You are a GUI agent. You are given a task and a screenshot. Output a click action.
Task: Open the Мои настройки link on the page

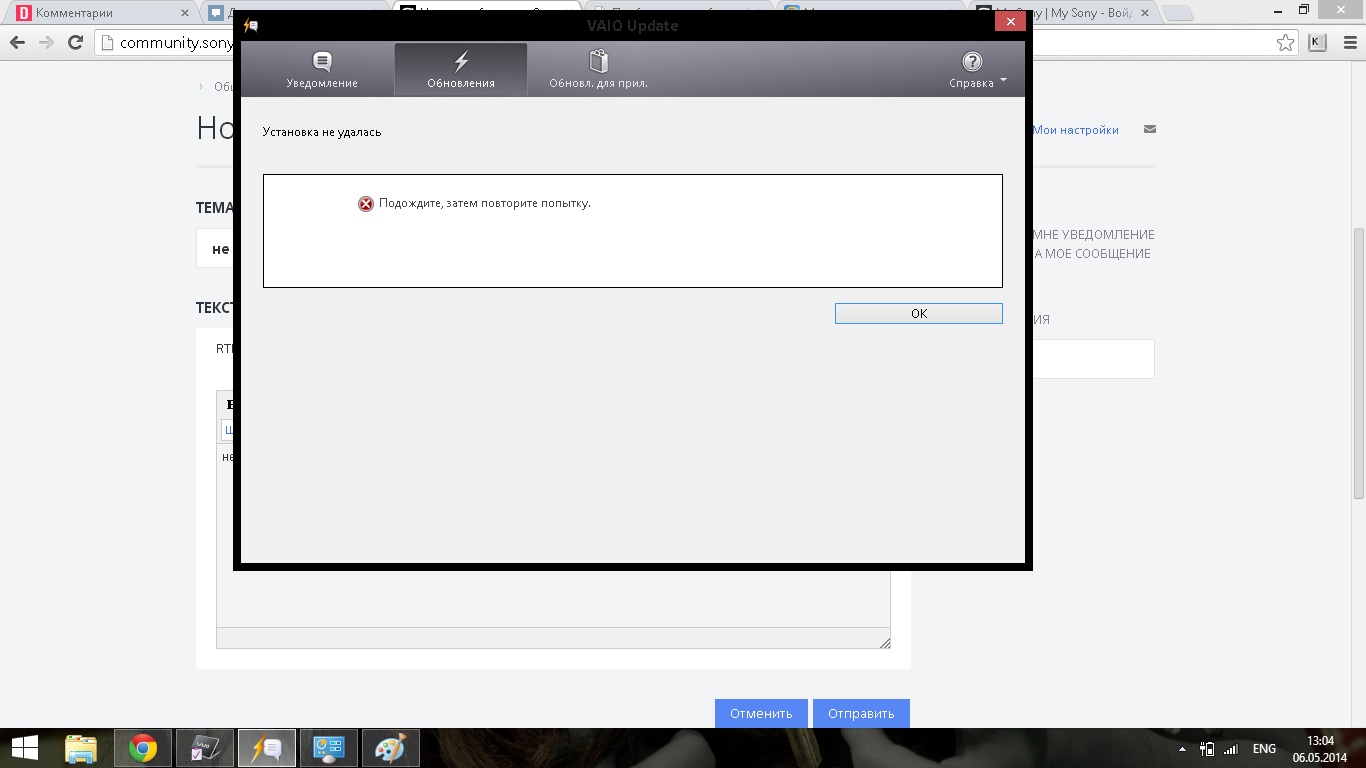[1075, 130]
